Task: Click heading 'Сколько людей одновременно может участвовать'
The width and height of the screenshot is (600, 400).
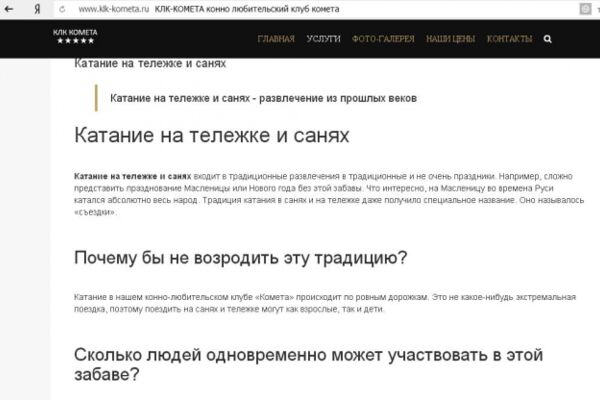Action: click(308, 364)
